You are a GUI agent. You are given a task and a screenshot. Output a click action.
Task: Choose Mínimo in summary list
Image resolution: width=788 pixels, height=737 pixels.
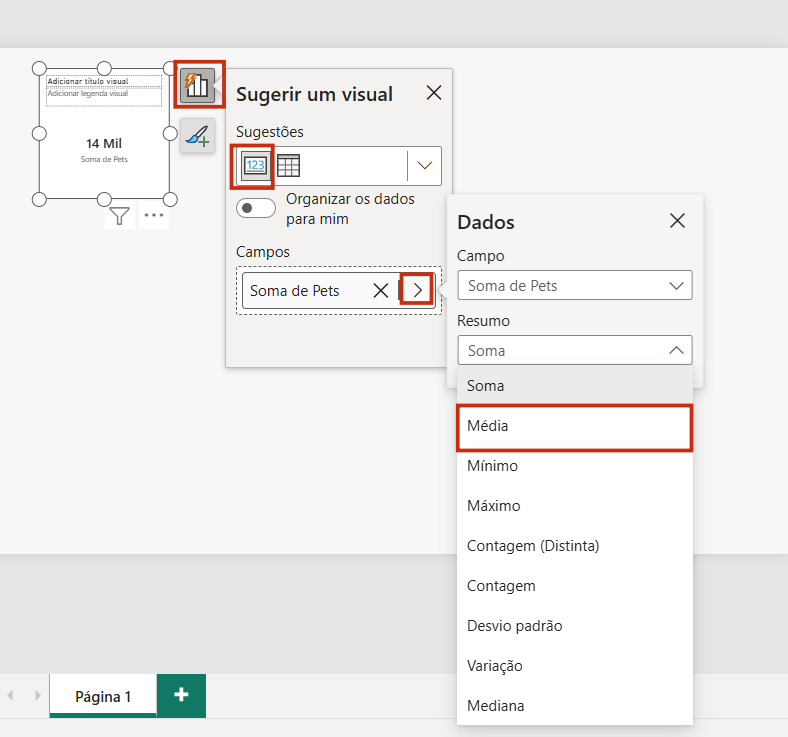[574, 466]
